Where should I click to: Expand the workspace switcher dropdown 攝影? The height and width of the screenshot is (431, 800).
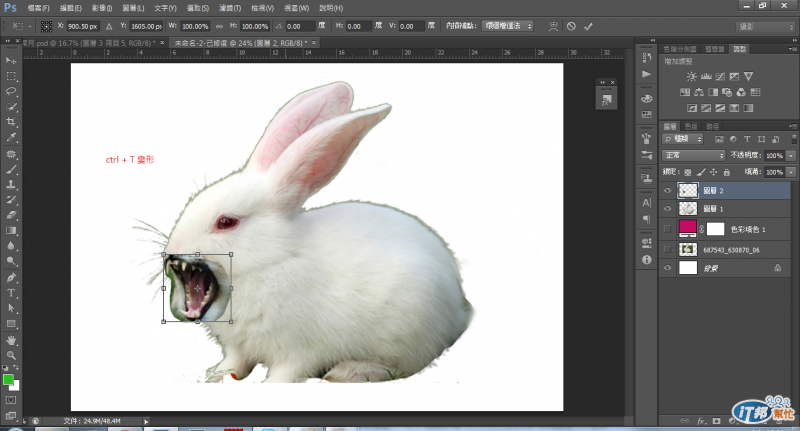(765, 26)
